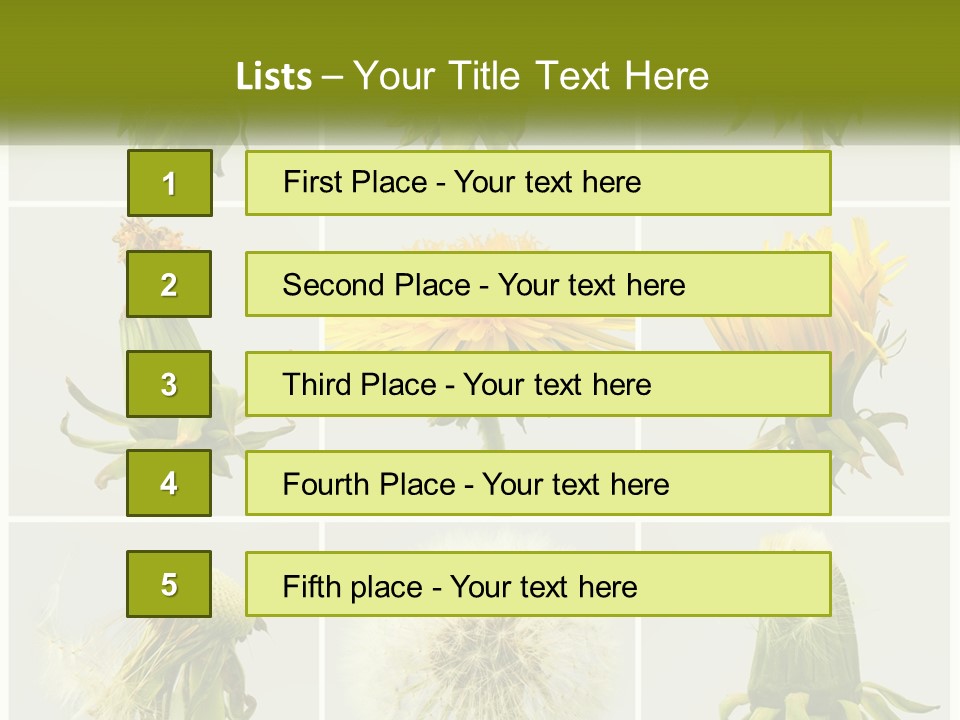The image size is (960, 720).
Task: Click the "First Place - Your text here" bar
Action: 538,183
